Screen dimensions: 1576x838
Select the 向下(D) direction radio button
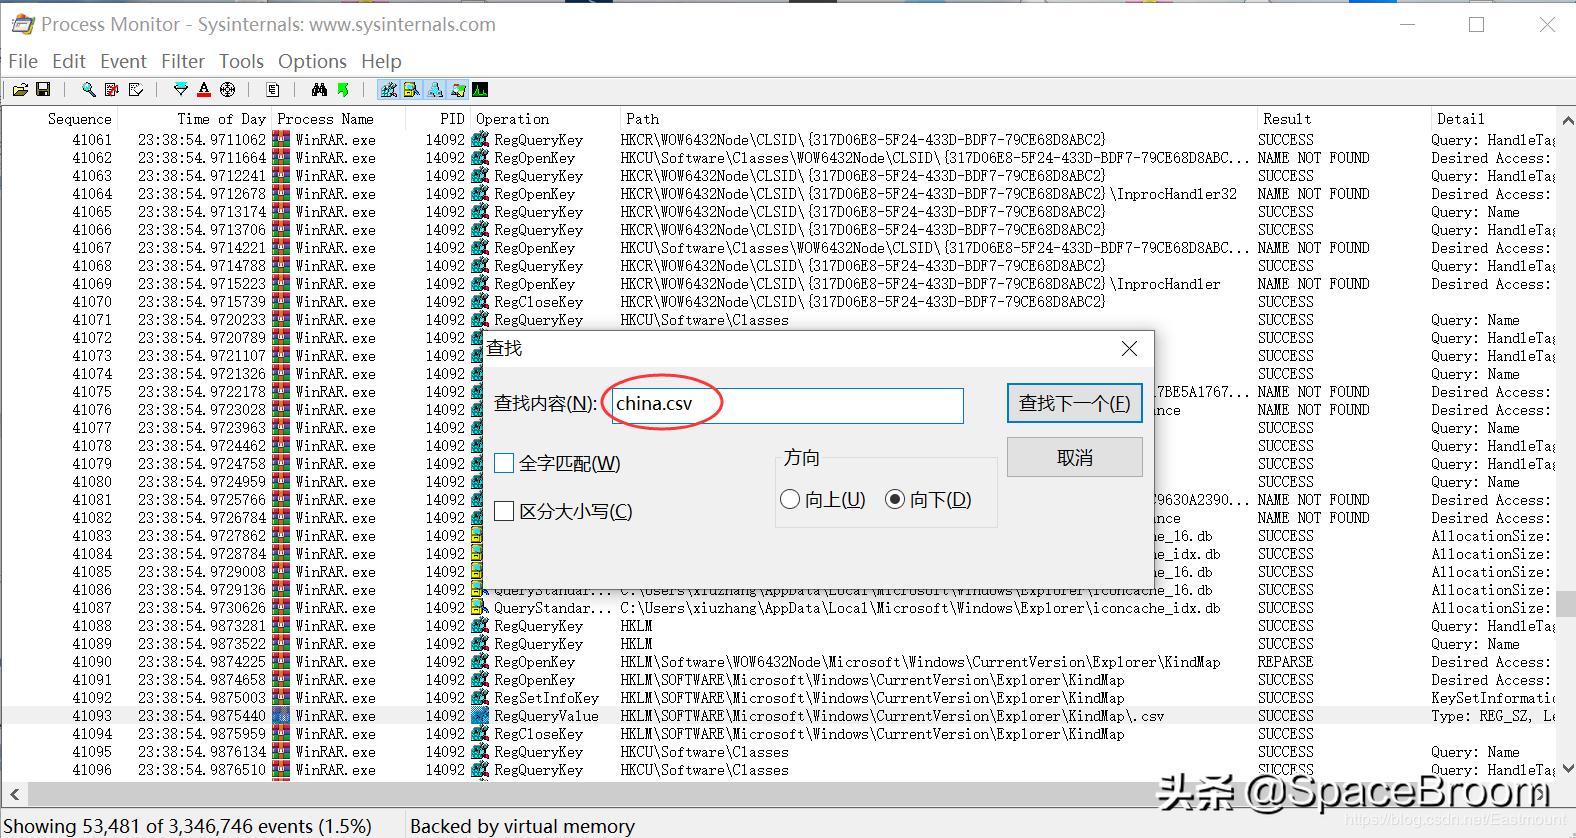pyautogui.click(x=895, y=499)
